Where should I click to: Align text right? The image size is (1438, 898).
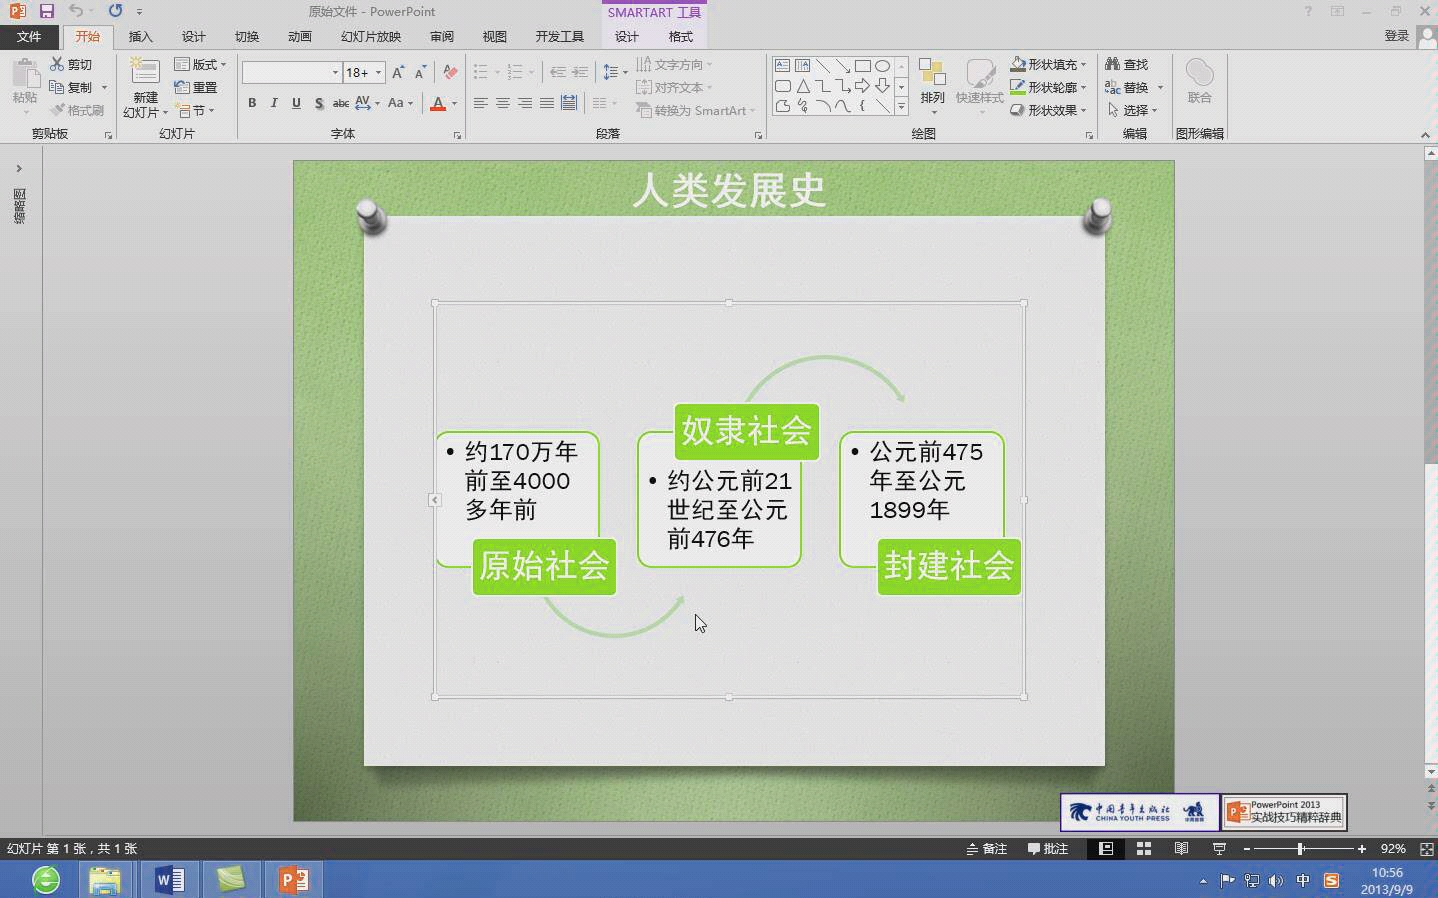525,103
